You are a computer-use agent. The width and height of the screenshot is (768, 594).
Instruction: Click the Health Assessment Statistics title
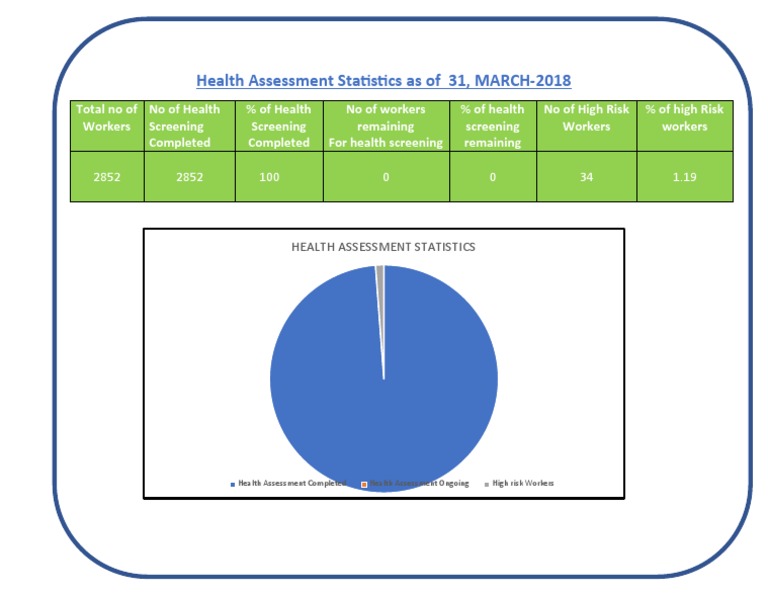[384, 80]
